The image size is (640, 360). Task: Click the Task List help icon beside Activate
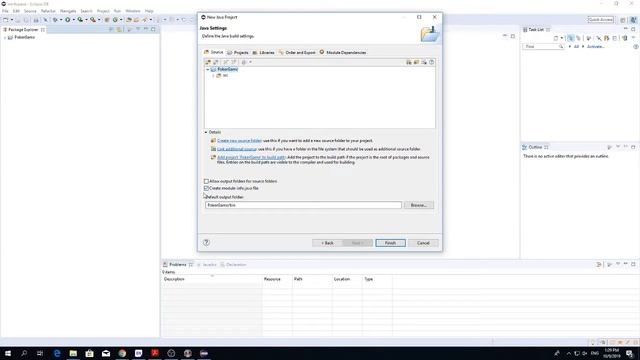tap(636, 47)
